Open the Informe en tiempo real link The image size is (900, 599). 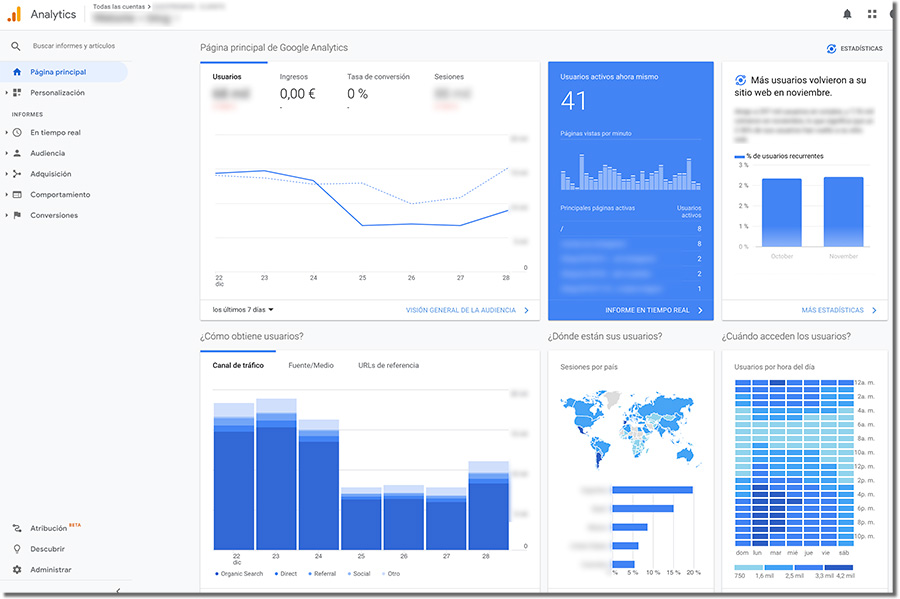pos(647,310)
